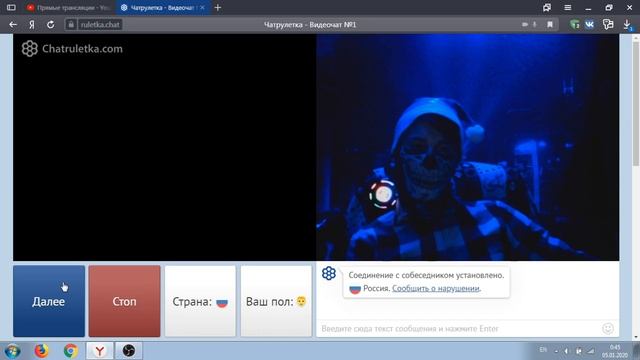Check the microphone permission icon in the address bar
This screenshot has height=360, width=640.
[x=534, y=24]
